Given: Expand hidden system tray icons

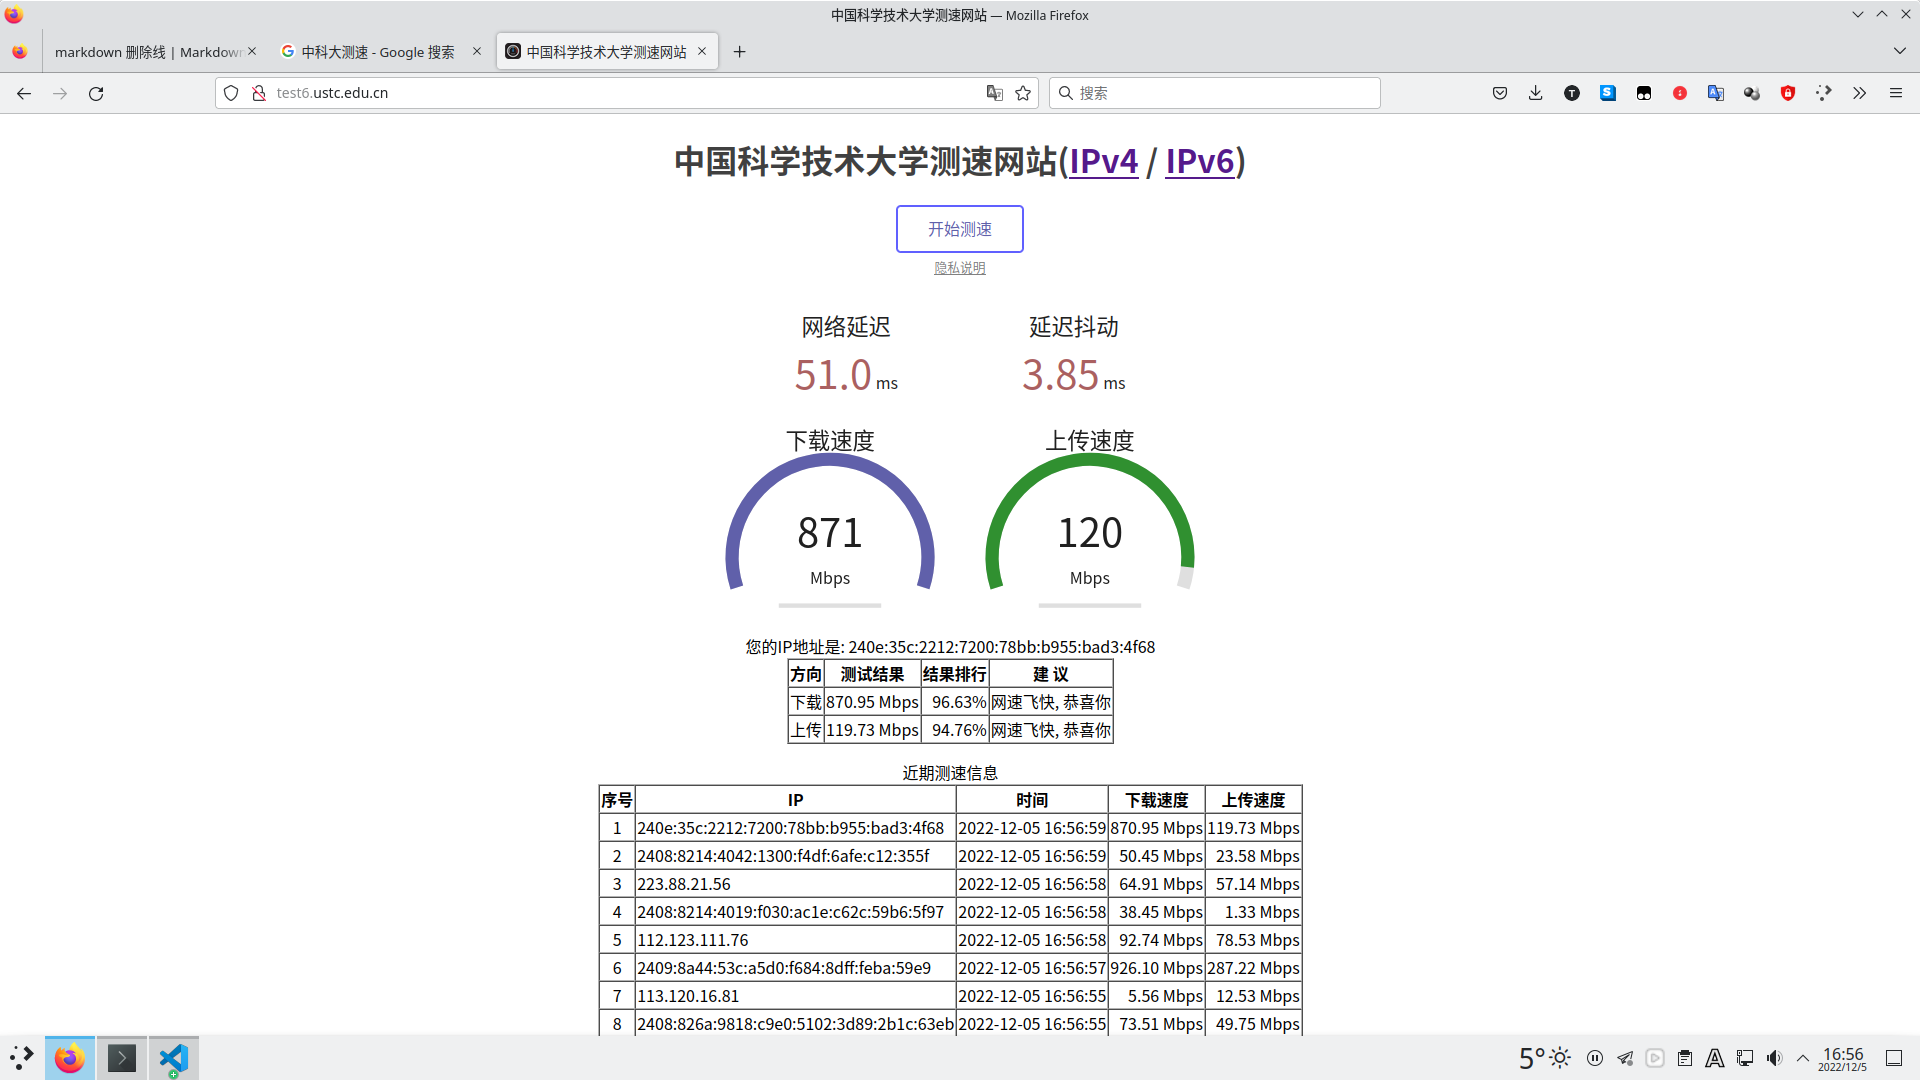Looking at the screenshot, I should (1803, 1058).
